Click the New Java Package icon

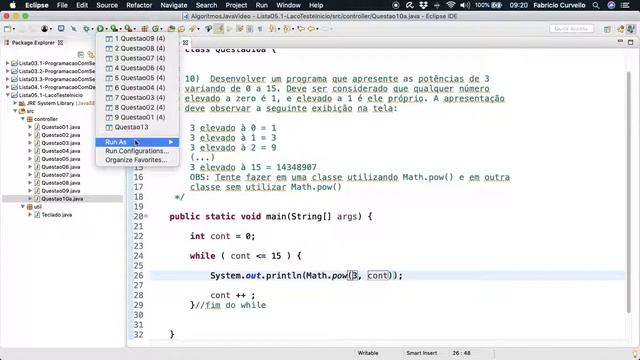pyautogui.click(x=144, y=29)
